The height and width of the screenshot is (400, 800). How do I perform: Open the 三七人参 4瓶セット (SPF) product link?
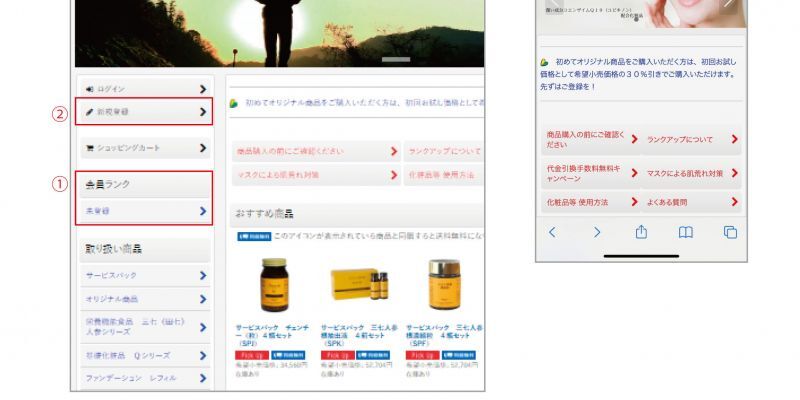[x=445, y=336]
